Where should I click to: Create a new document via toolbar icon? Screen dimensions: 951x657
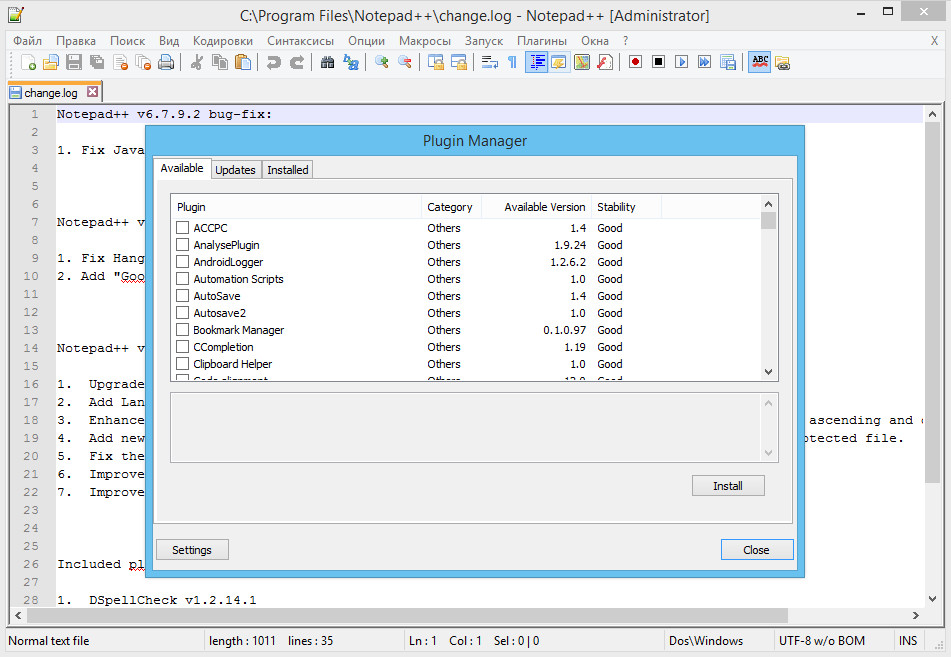[x=28, y=62]
